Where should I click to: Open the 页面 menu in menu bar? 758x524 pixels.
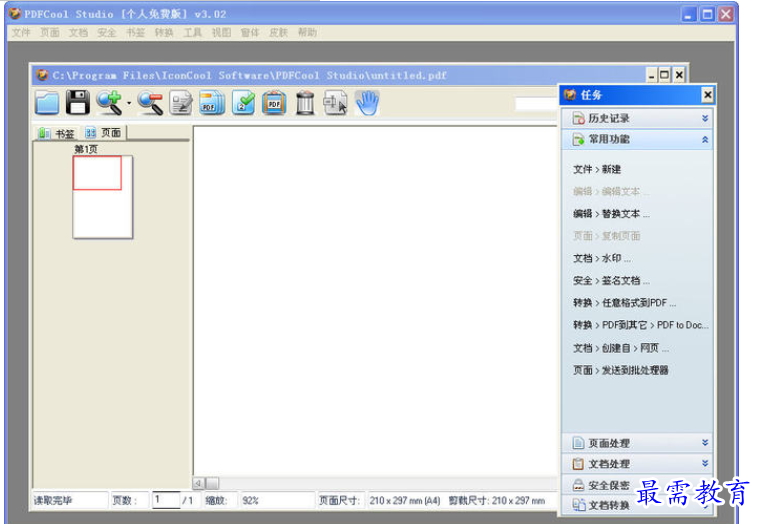tap(50, 32)
